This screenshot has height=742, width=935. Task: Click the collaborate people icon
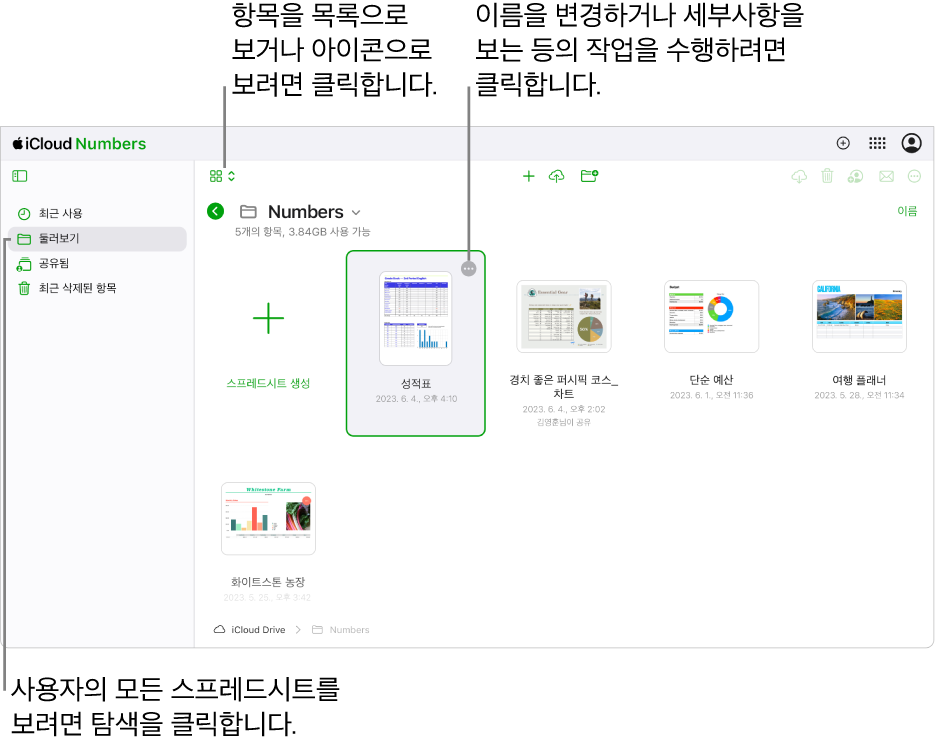(x=856, y=176)
